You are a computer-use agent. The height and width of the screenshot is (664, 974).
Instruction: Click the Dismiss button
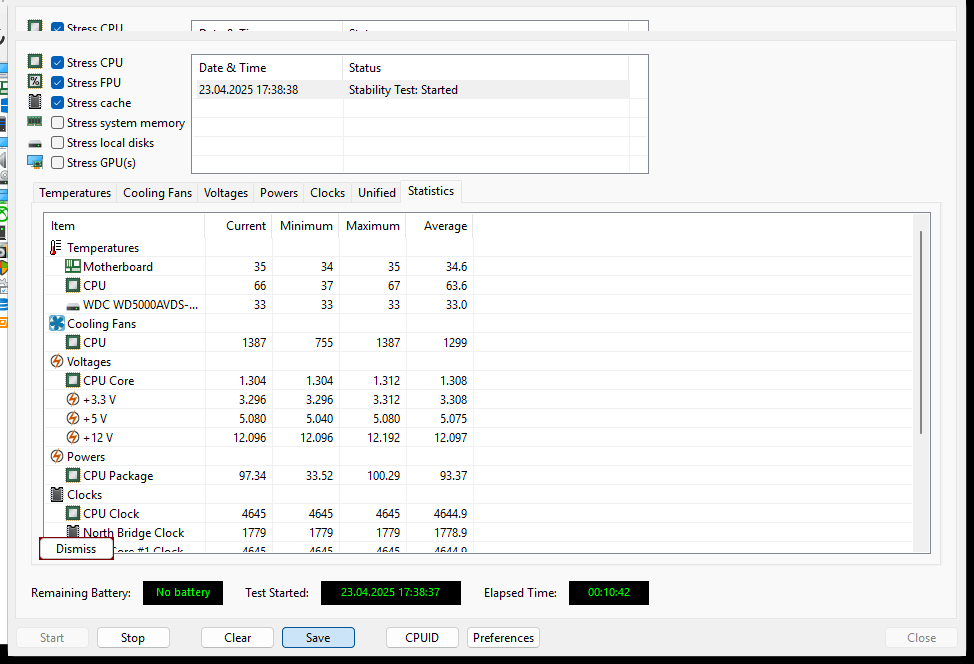coord(76,549)
